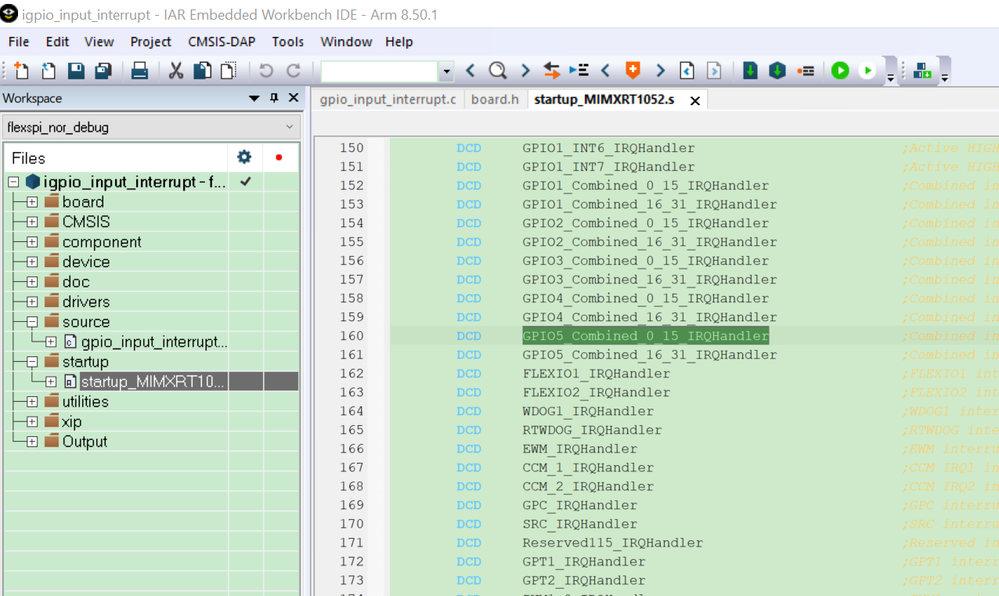The image size is (999, 596).
Task: Close the startup_MIMXRT1052.s tab
Action: point(695,101)
